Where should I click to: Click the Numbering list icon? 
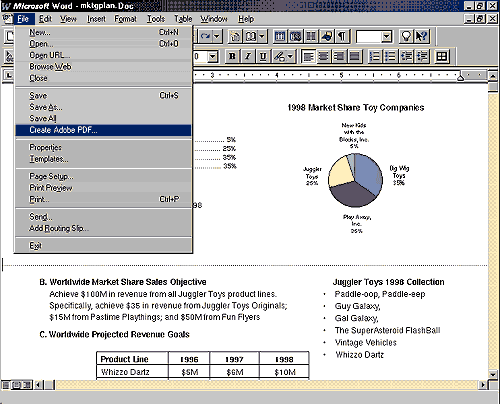tap(375, 56)
